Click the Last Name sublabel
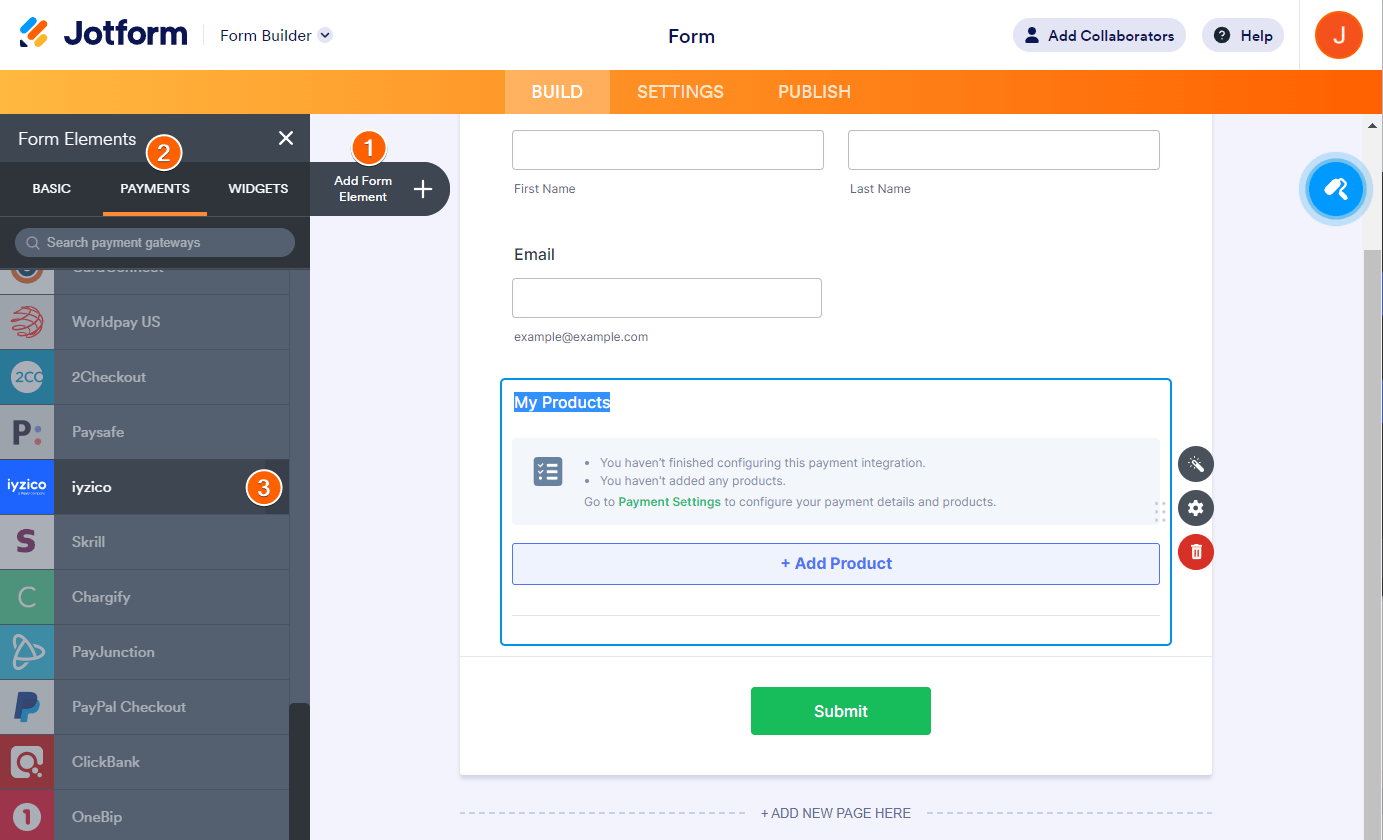The image size is (1383, 840). pyautogui.click(x=880, y=189)
